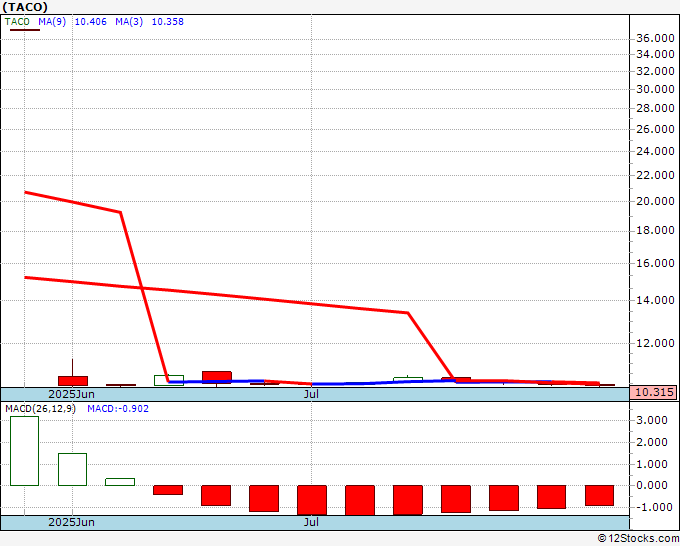Image resolution: width=680 pixels, height=546 pixels.
Task: Click the 16.000 price axis label
Action: (655, 263)
